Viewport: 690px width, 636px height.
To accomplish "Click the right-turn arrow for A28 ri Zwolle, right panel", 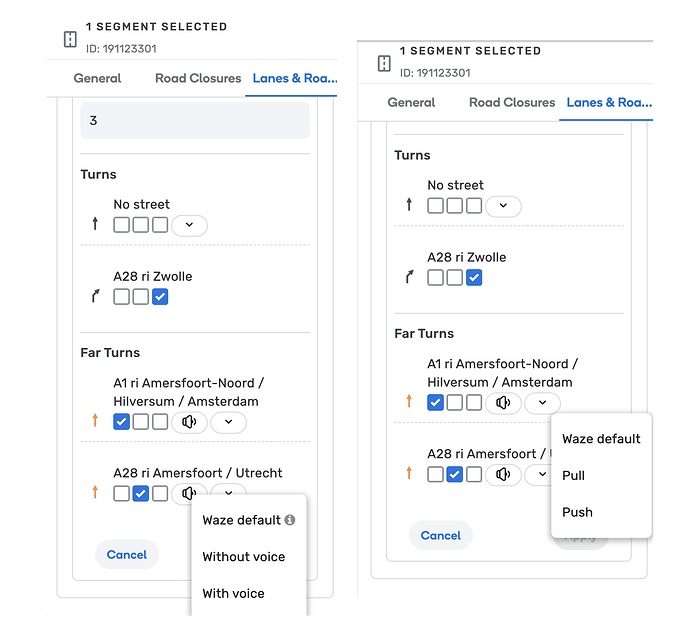I will point(408,277).
